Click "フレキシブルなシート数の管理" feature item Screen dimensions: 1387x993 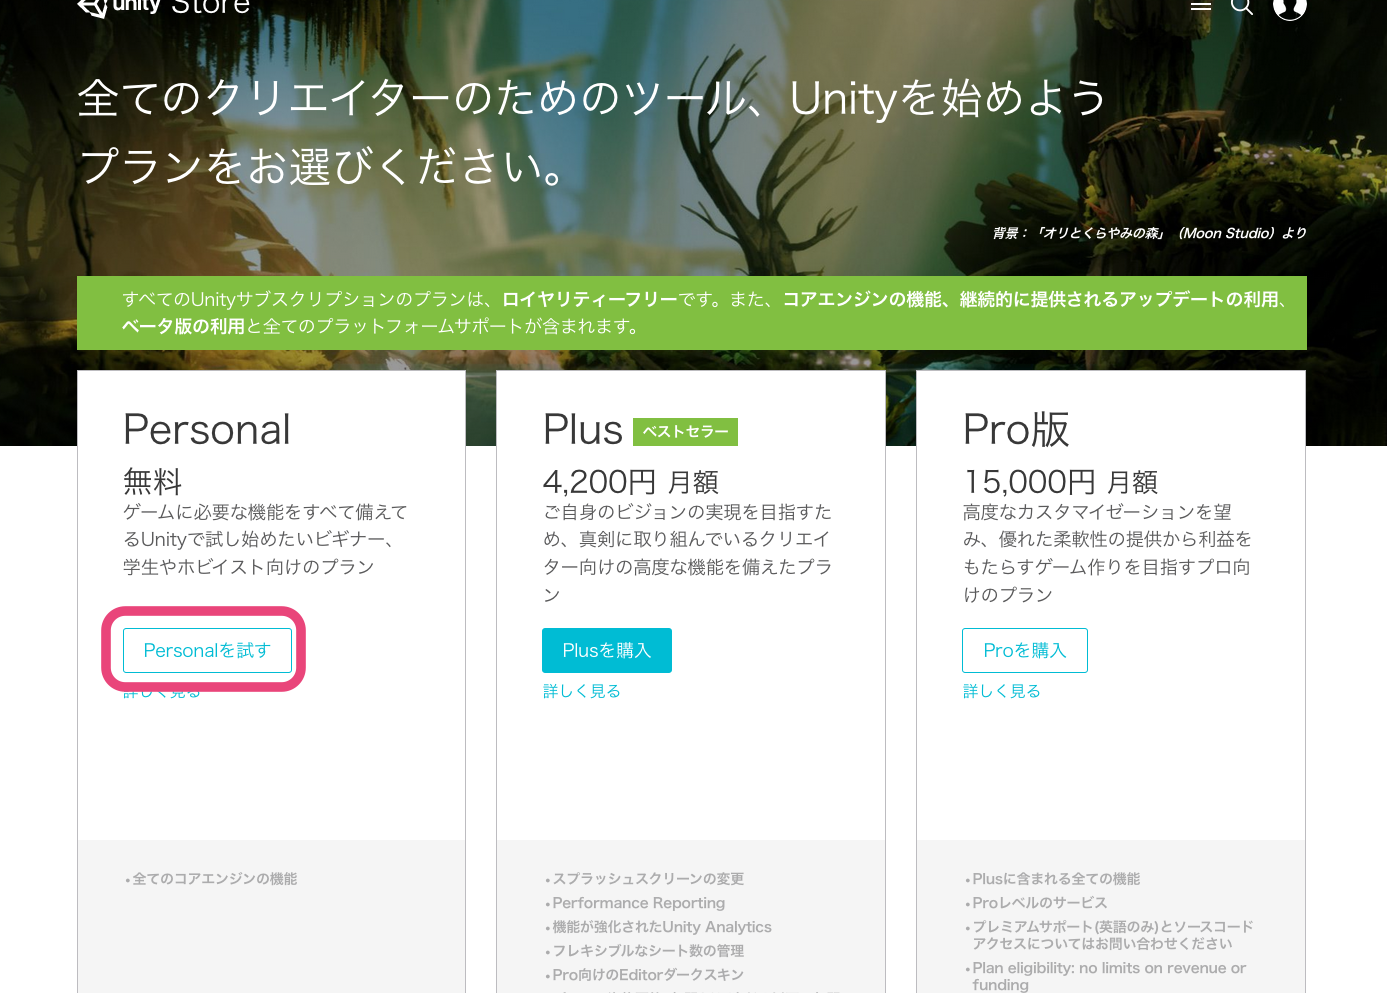point(648,951)
